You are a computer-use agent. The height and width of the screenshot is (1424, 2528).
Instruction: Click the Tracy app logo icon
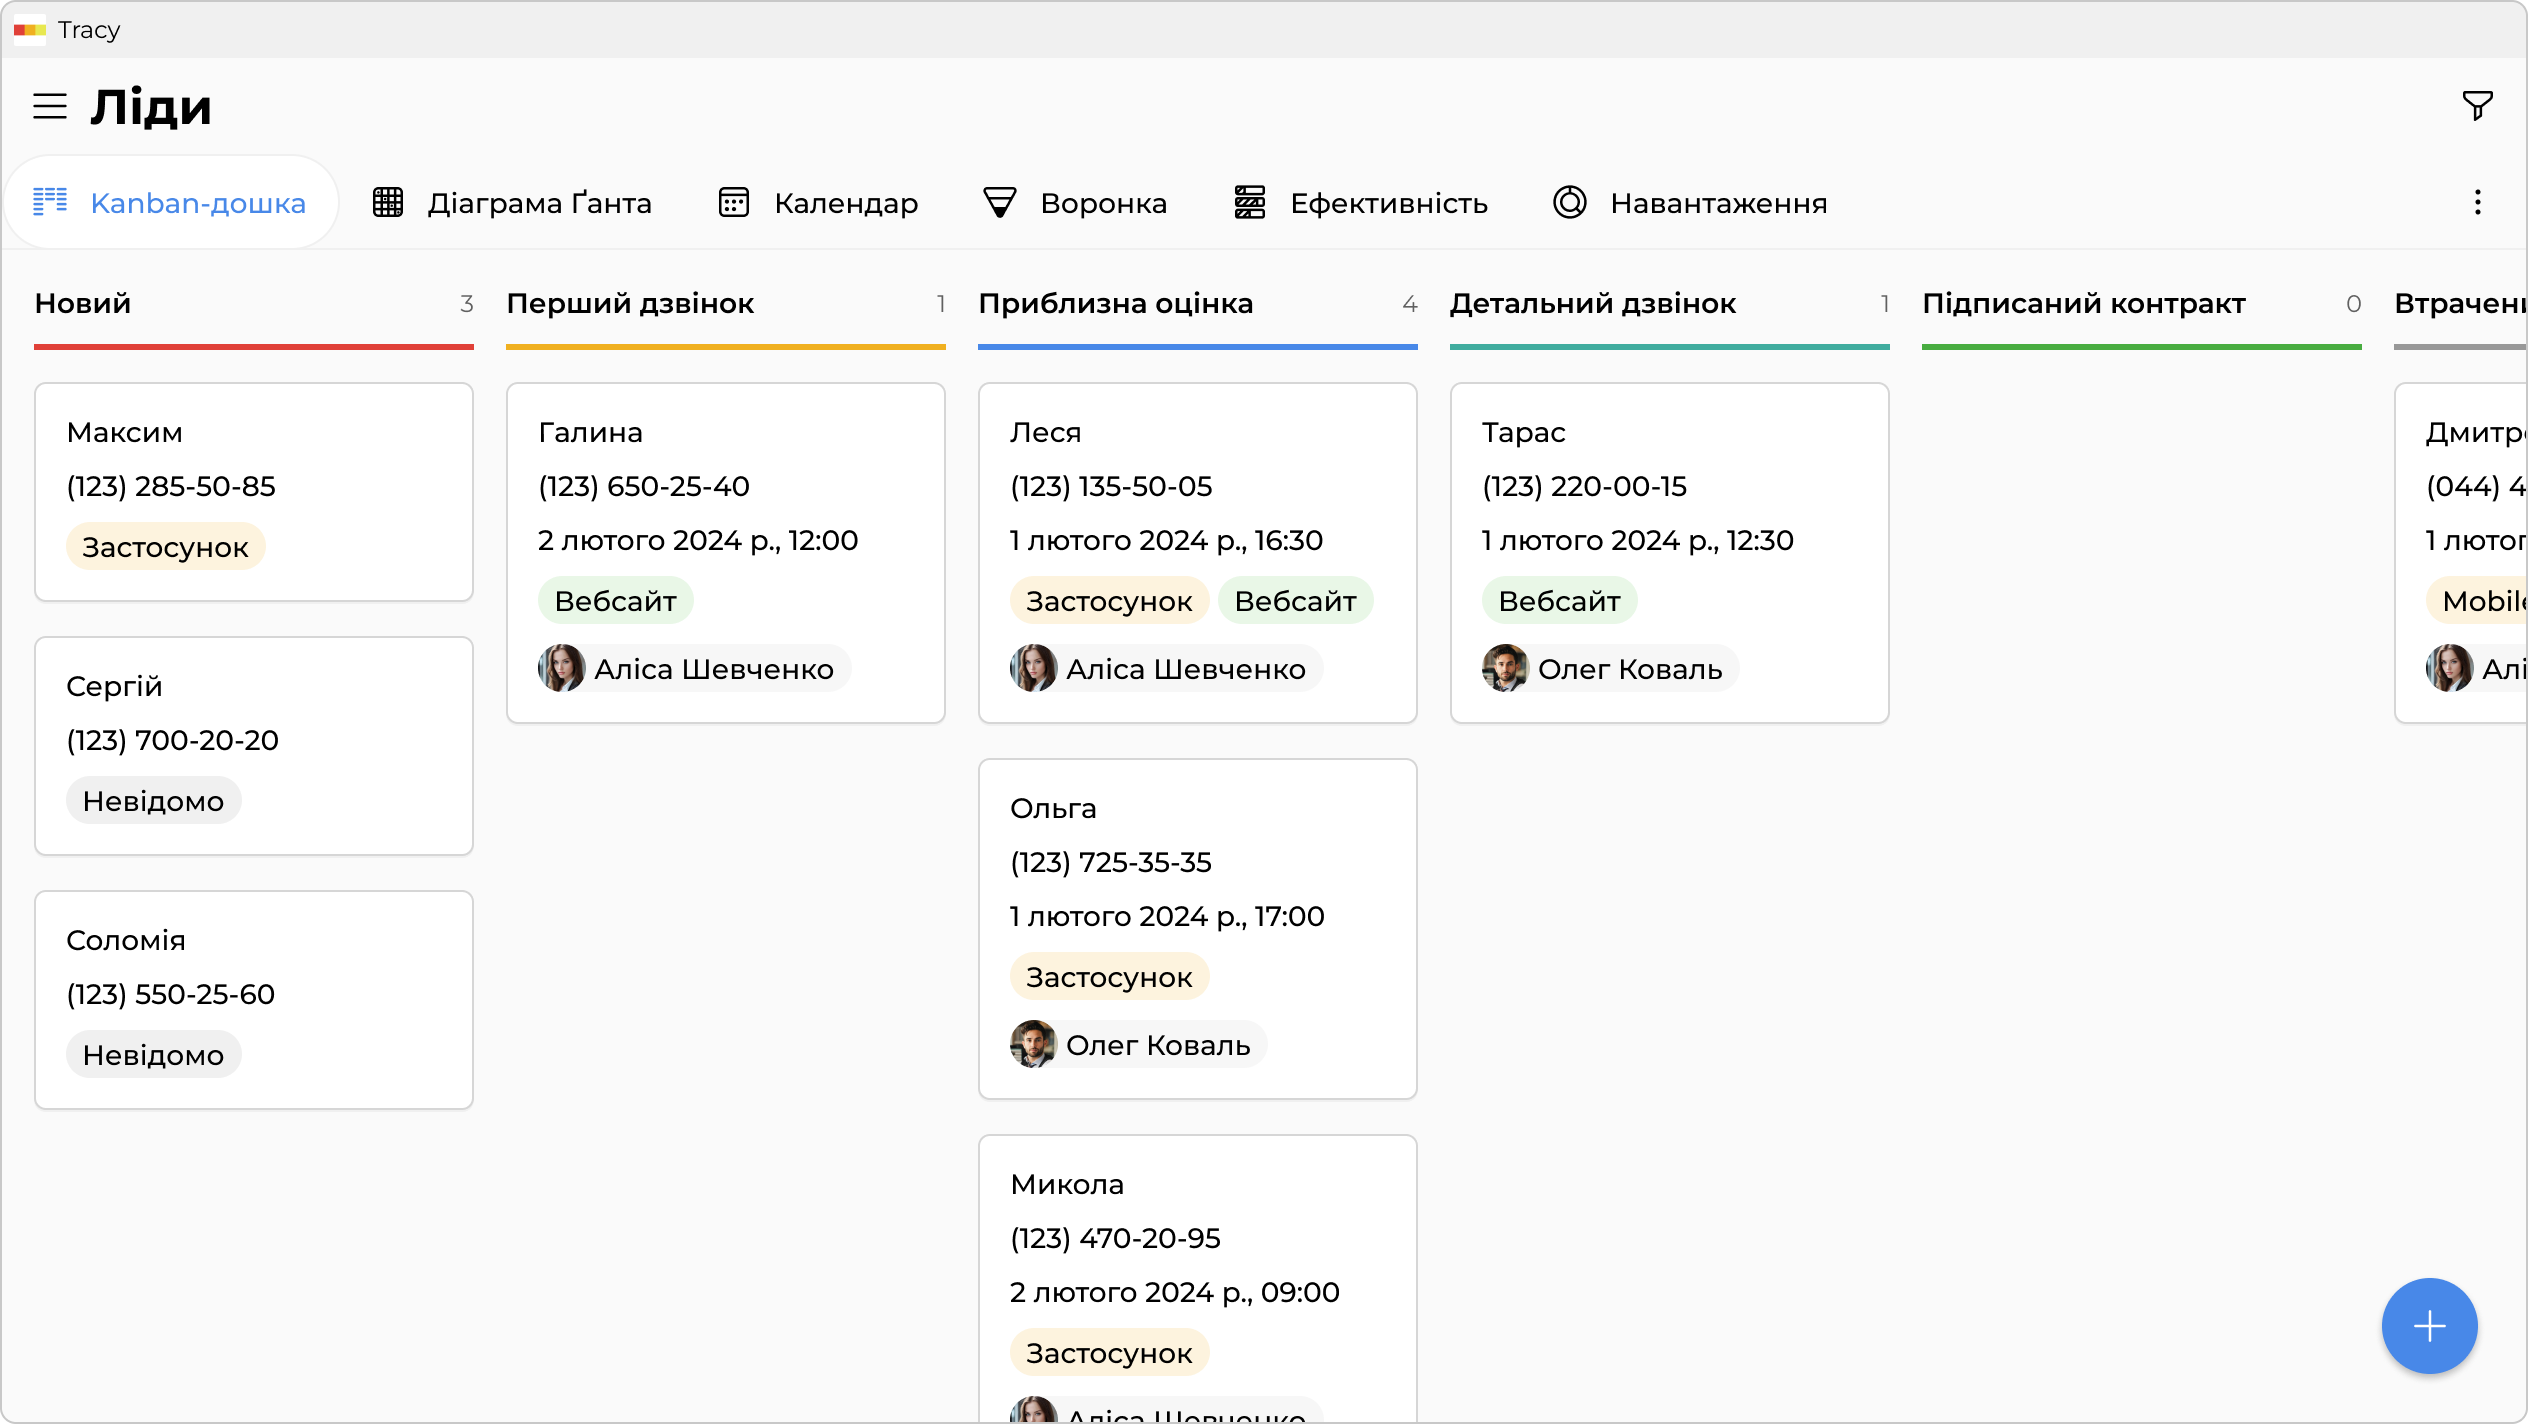[30, 30]
